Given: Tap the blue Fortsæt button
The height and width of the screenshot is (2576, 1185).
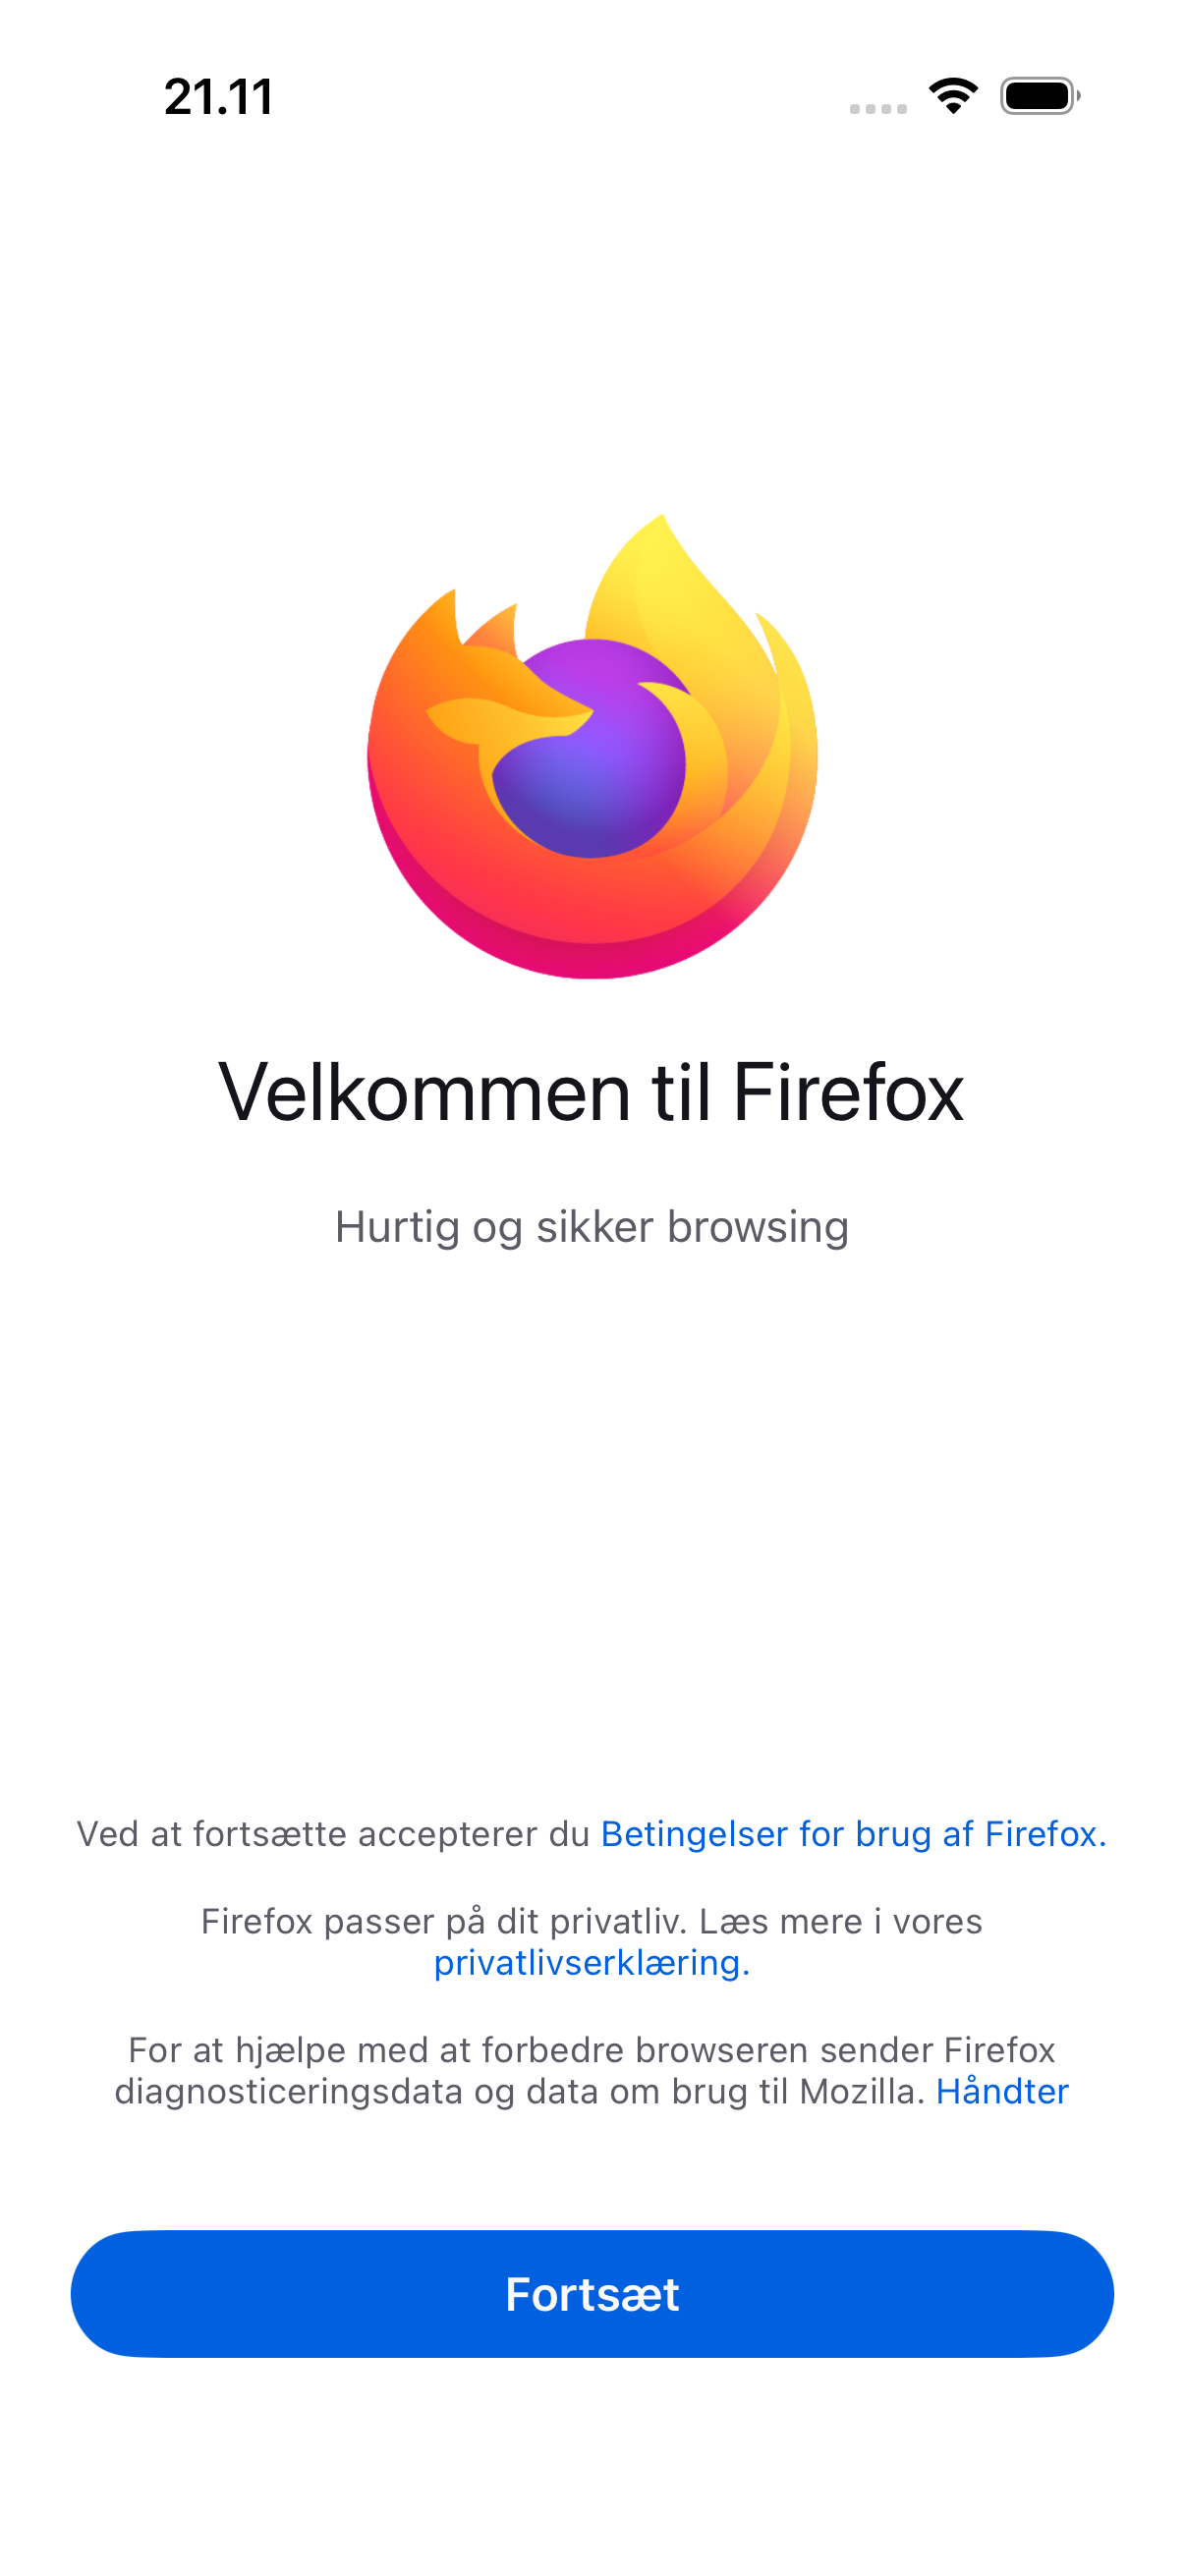Looking at the screenshot, I should click(592, 2294).
